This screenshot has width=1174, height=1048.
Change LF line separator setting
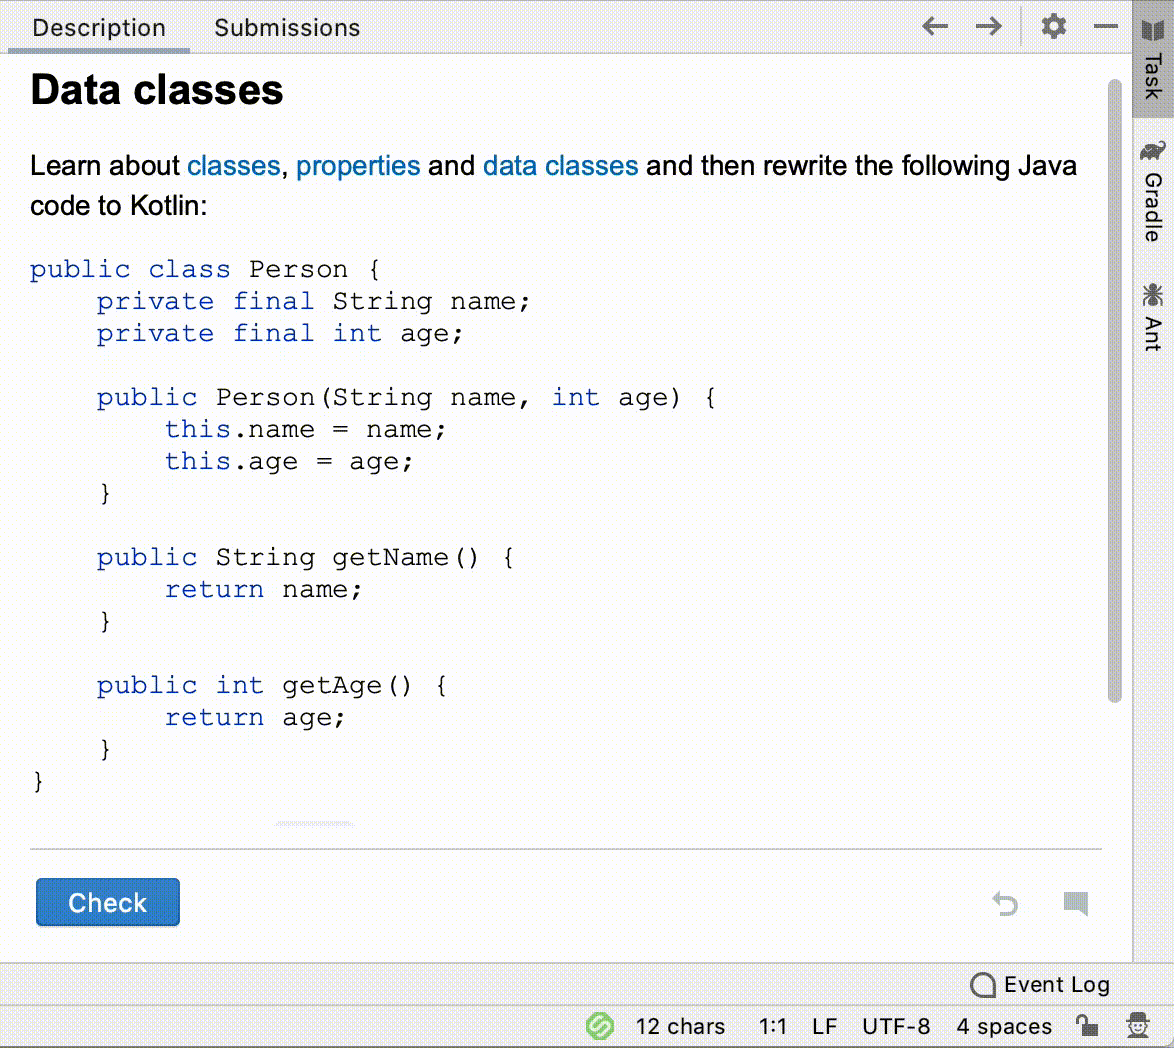pyautogui.click(x=824, y=1026)
